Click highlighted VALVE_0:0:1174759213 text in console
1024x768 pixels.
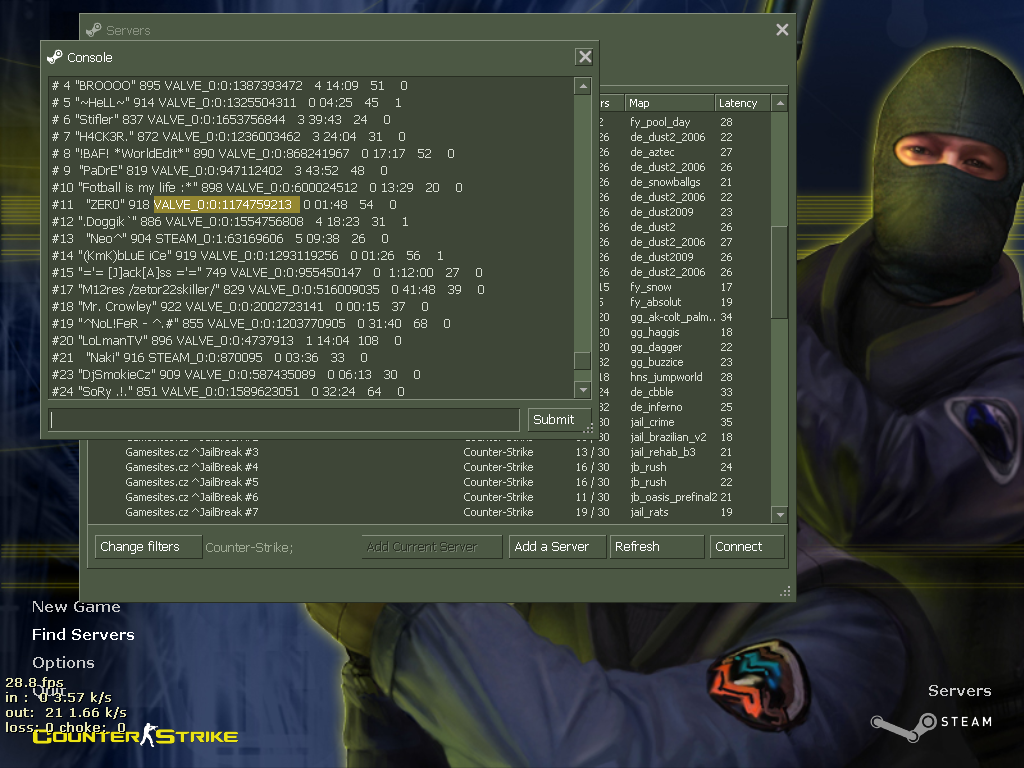tap(226, 204)
